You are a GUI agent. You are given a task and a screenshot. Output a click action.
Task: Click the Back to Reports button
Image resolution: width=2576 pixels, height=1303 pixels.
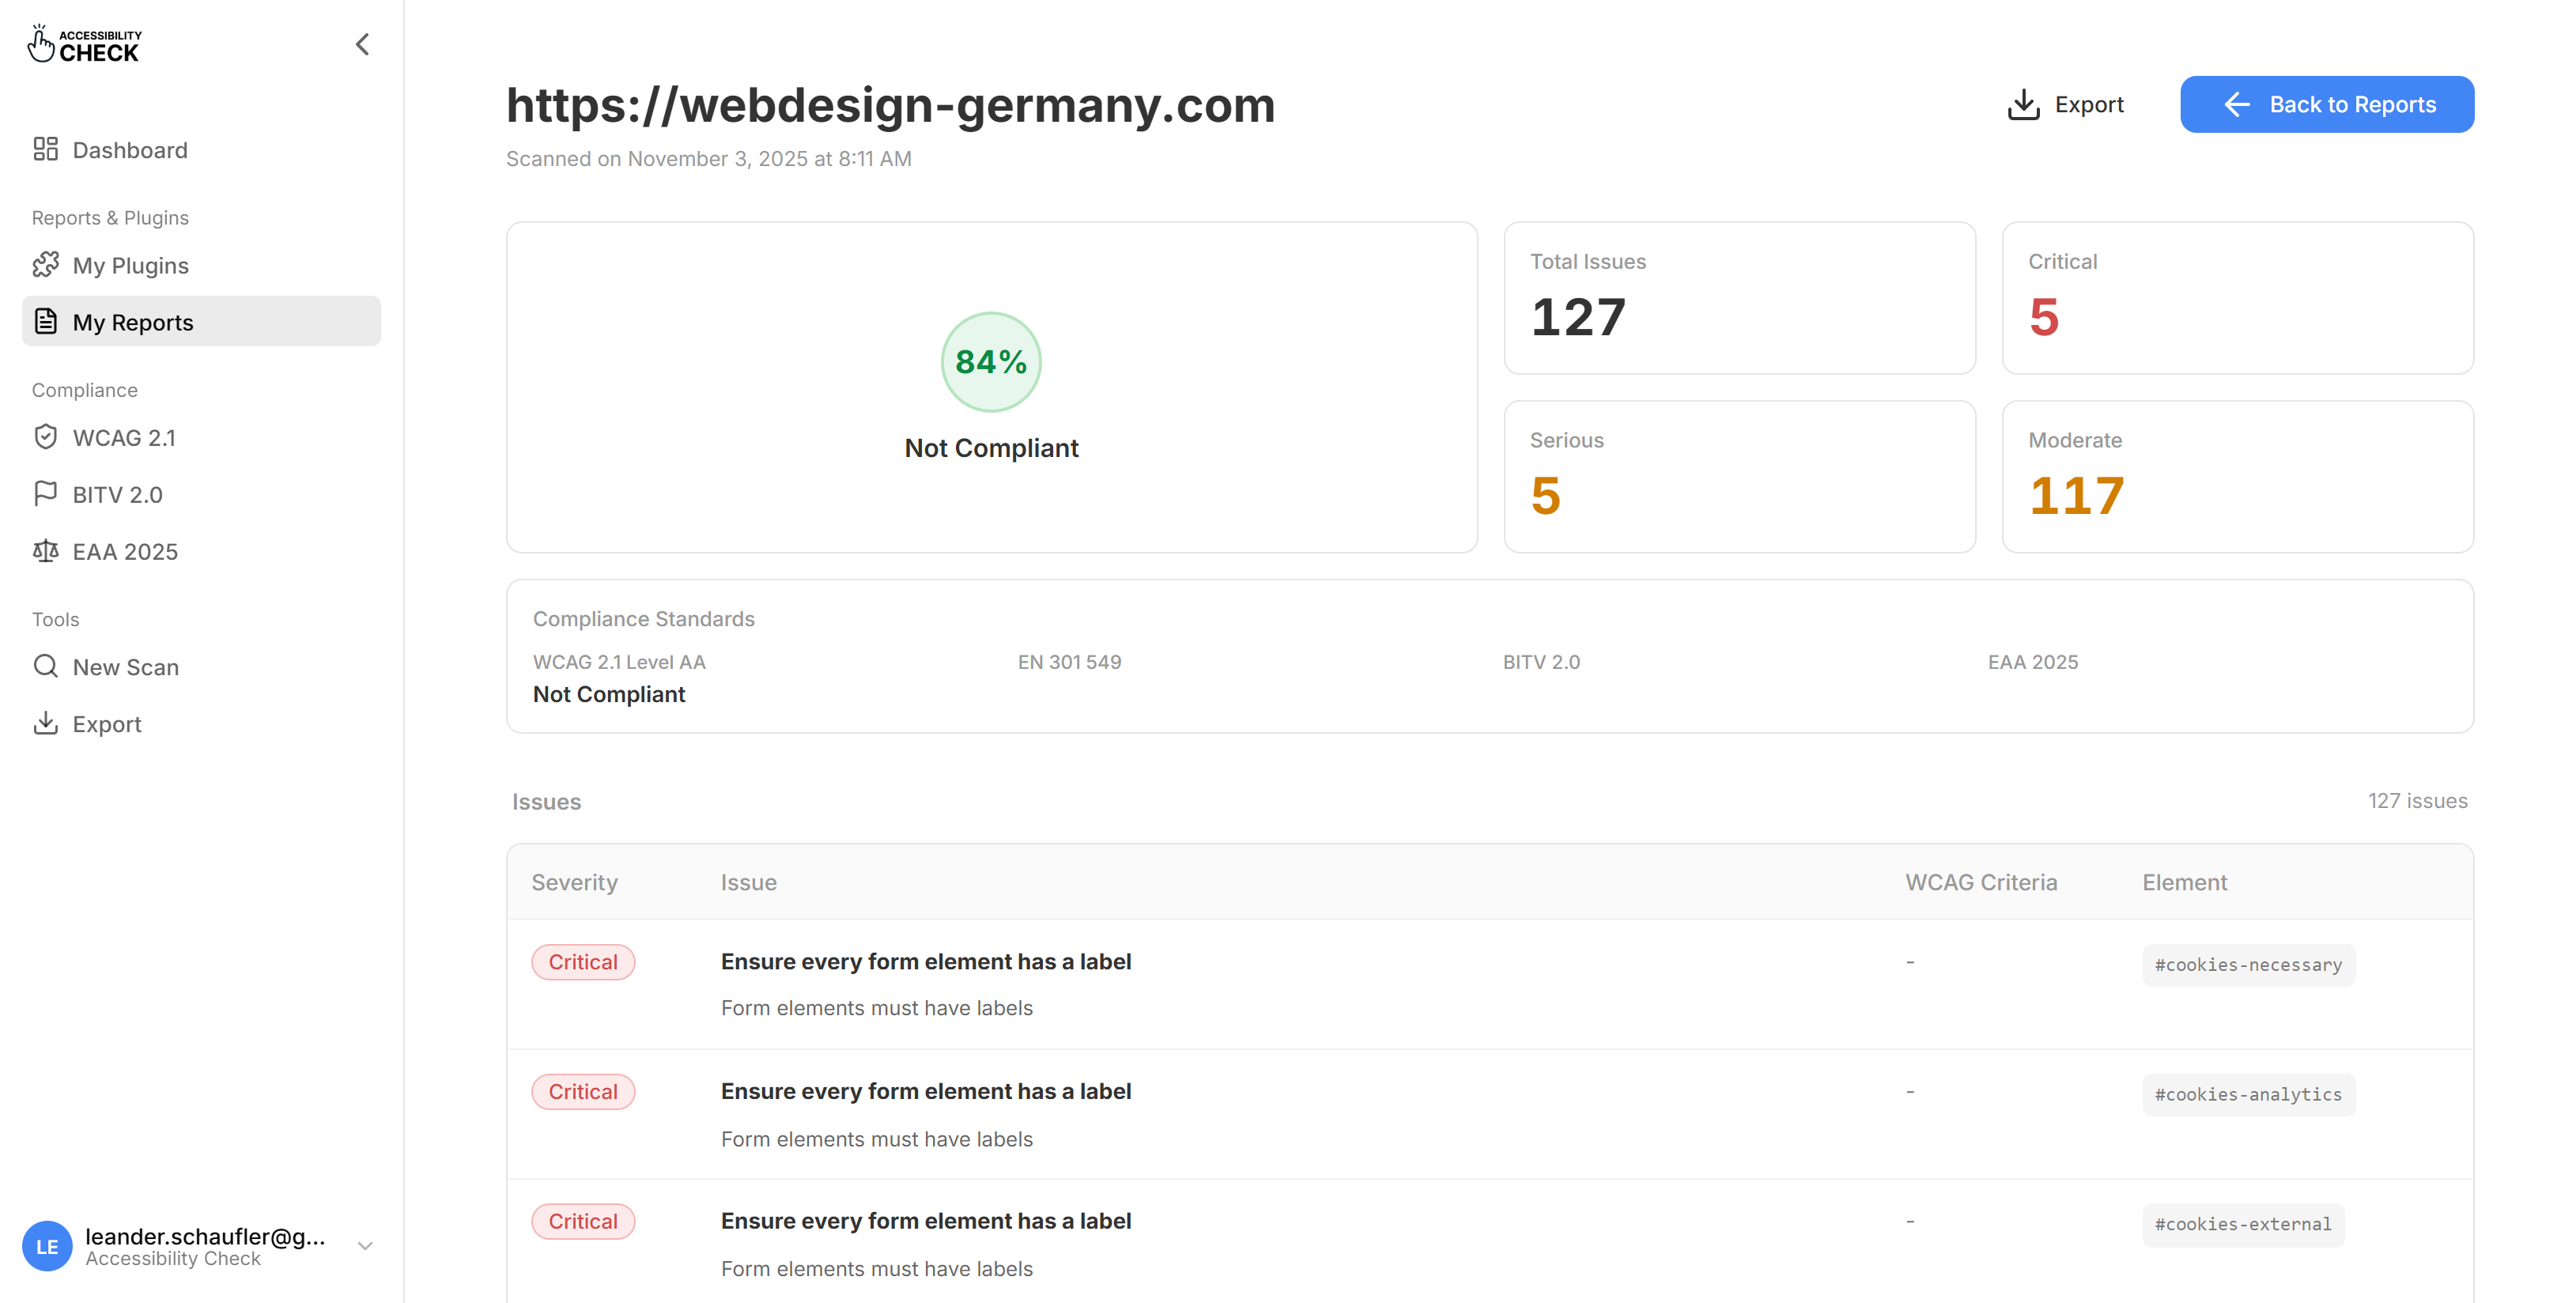point(2326,104)
